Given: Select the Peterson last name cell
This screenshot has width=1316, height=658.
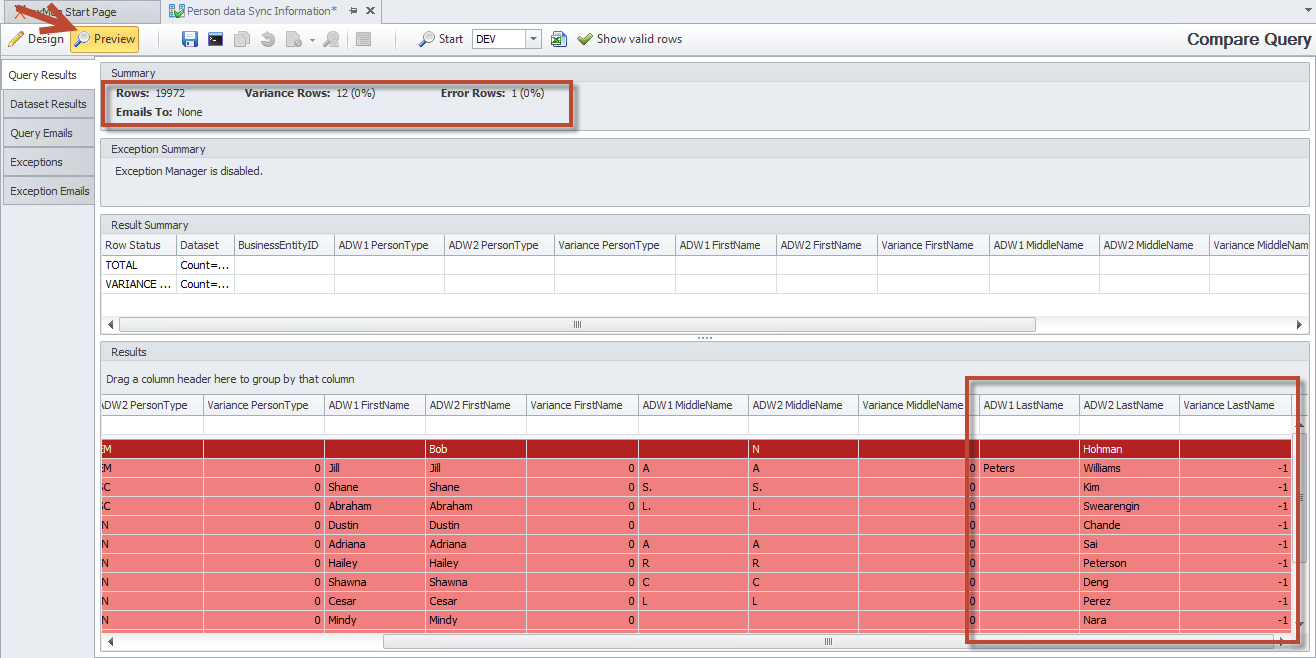Looking at the screenshot, I should click(1129, 563).
